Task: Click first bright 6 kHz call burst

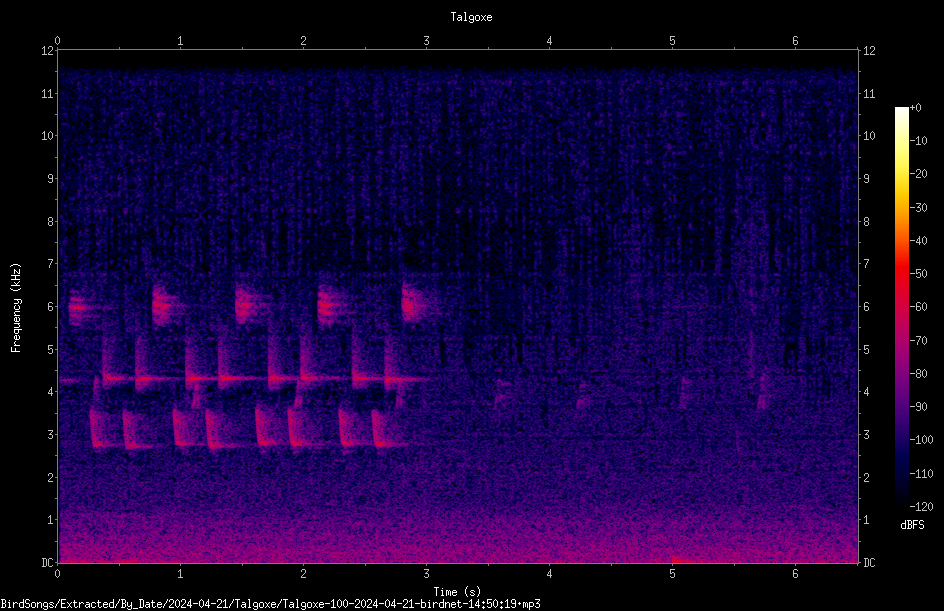Action: (x=78, y=308)
